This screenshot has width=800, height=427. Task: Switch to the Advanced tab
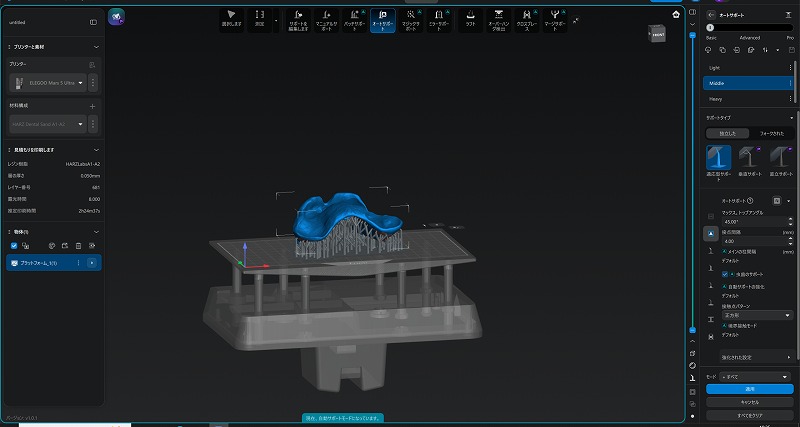pos(749,37)
